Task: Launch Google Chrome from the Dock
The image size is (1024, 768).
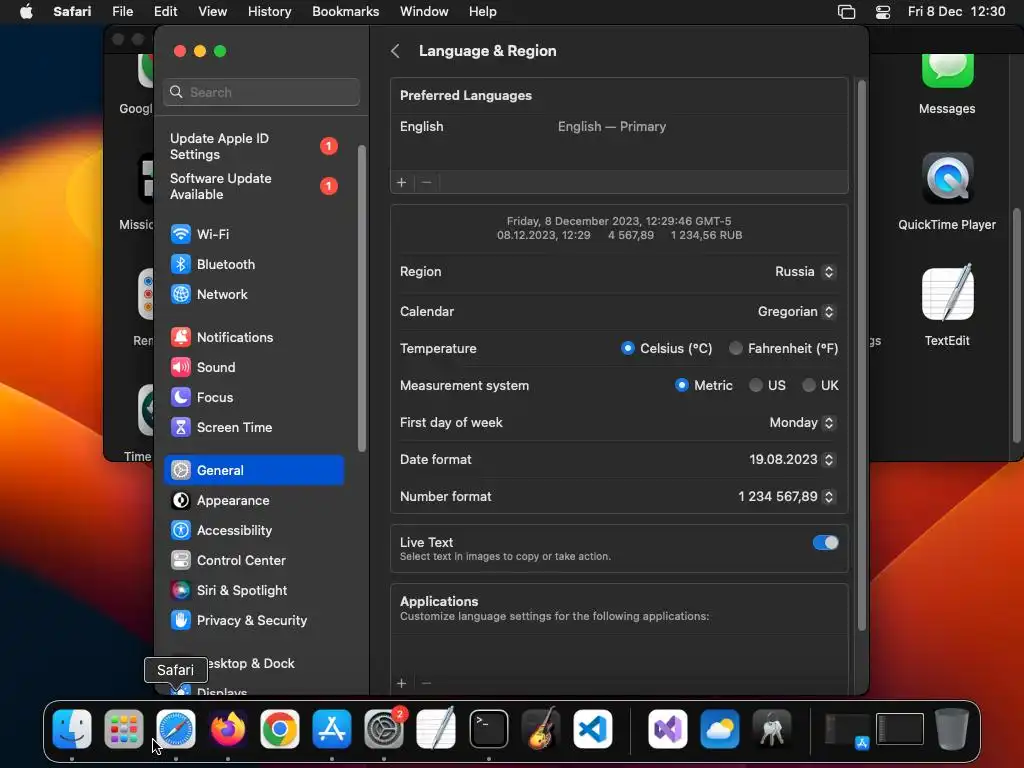Action: [280, 728]
